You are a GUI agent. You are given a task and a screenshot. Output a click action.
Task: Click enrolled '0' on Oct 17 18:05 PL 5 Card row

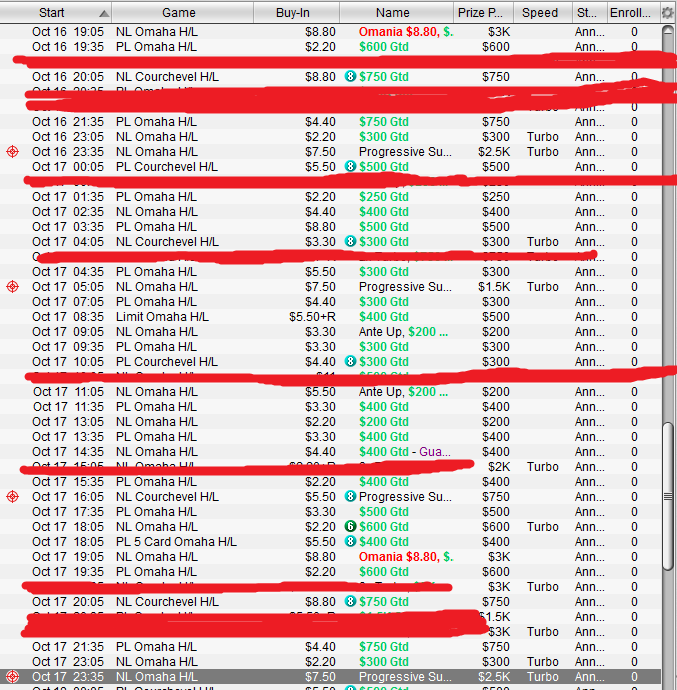[634, 542]
